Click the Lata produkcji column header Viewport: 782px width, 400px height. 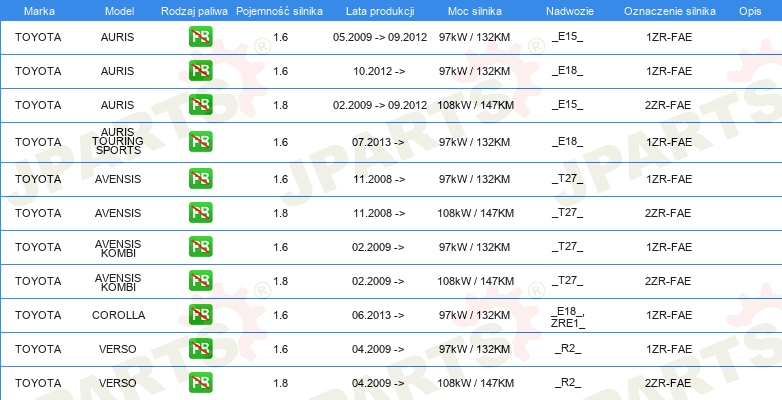tap(380, 11)
